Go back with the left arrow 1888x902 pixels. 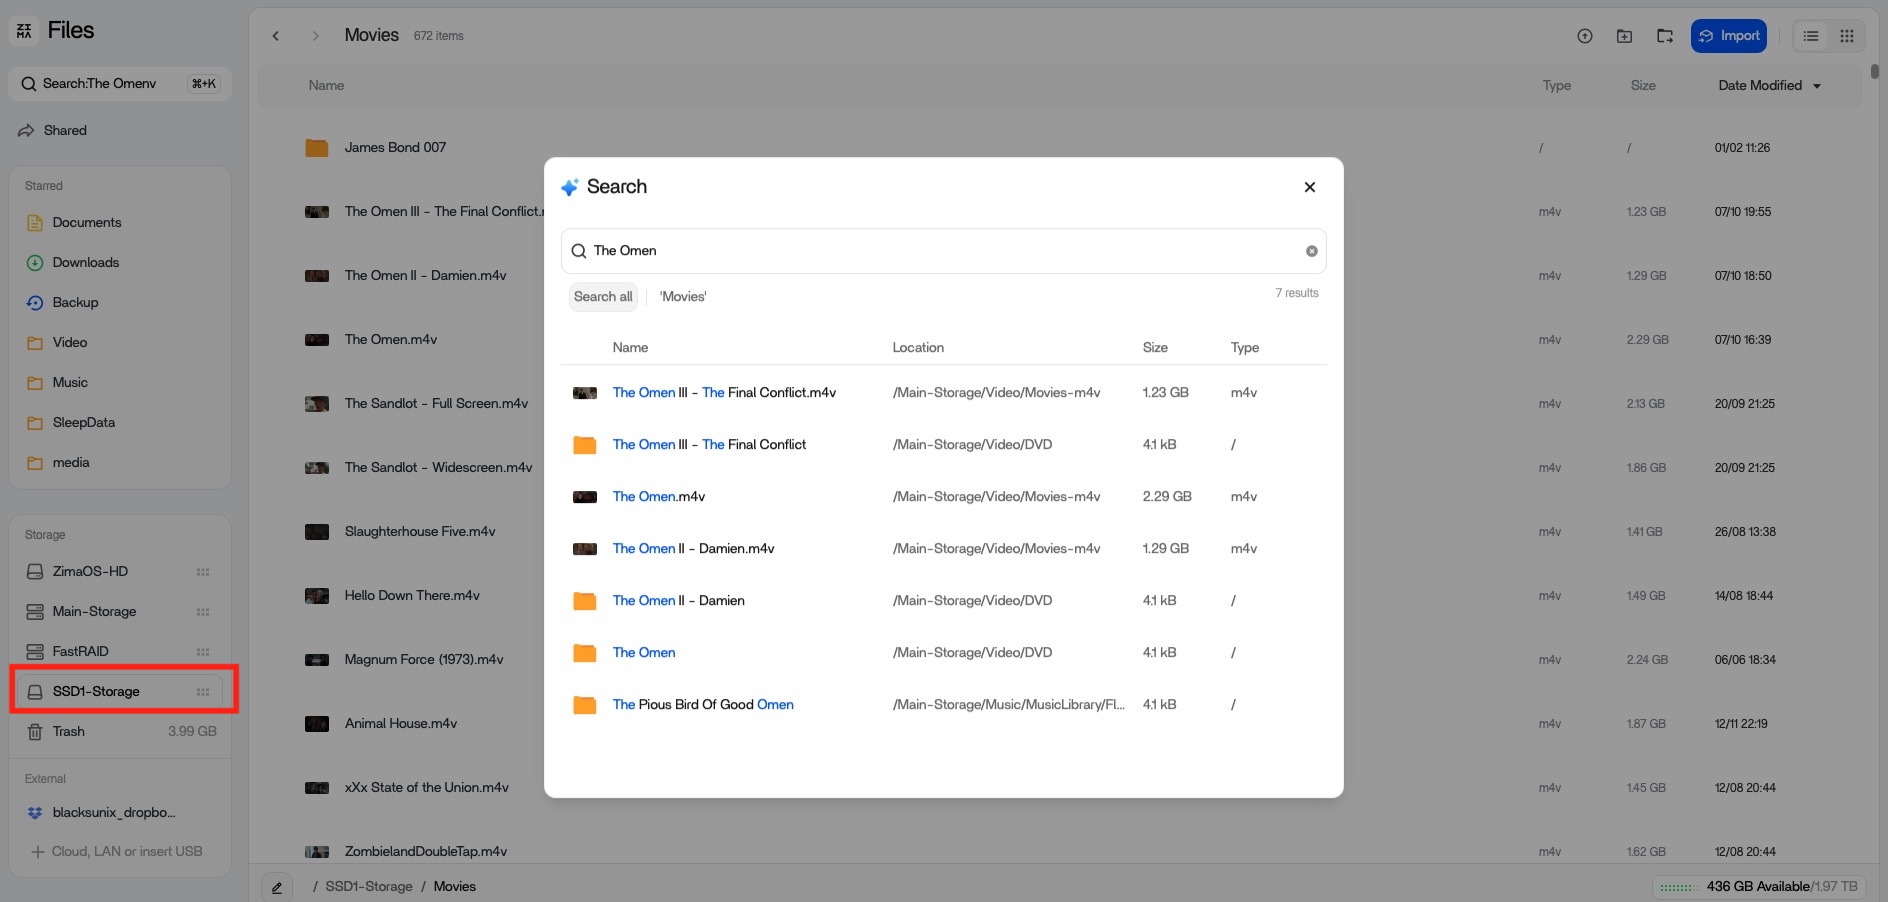click(x=276, y=36)
